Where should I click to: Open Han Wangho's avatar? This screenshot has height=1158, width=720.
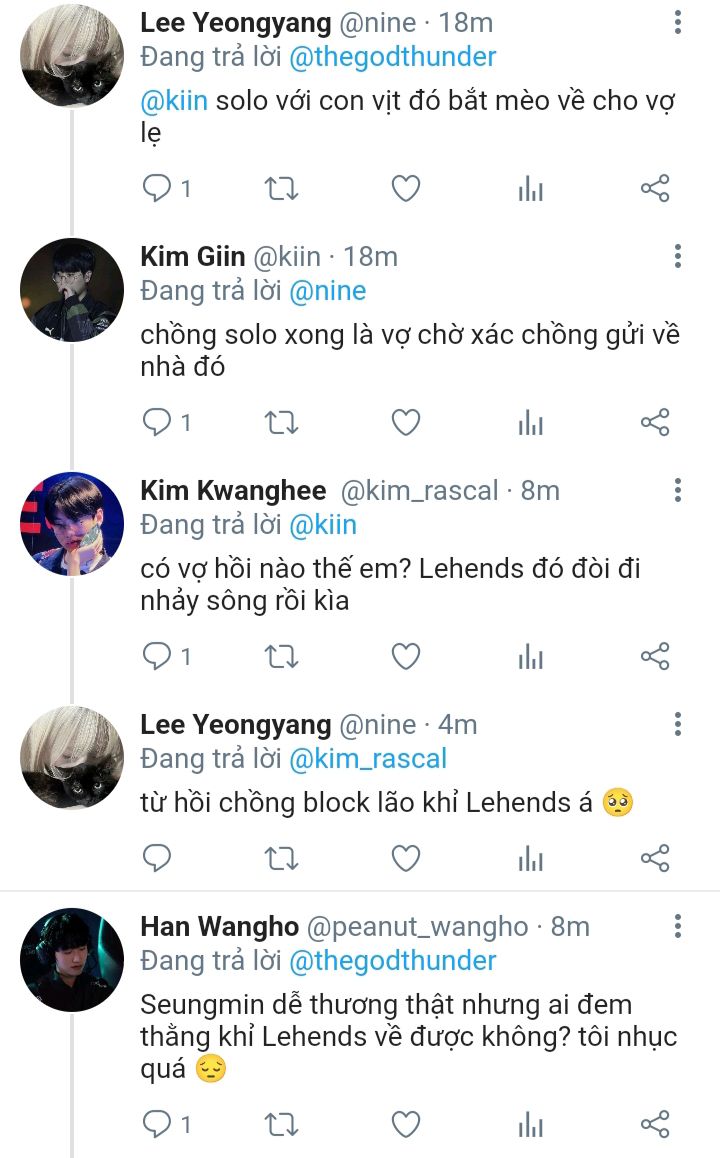click(x=71, y=959)
